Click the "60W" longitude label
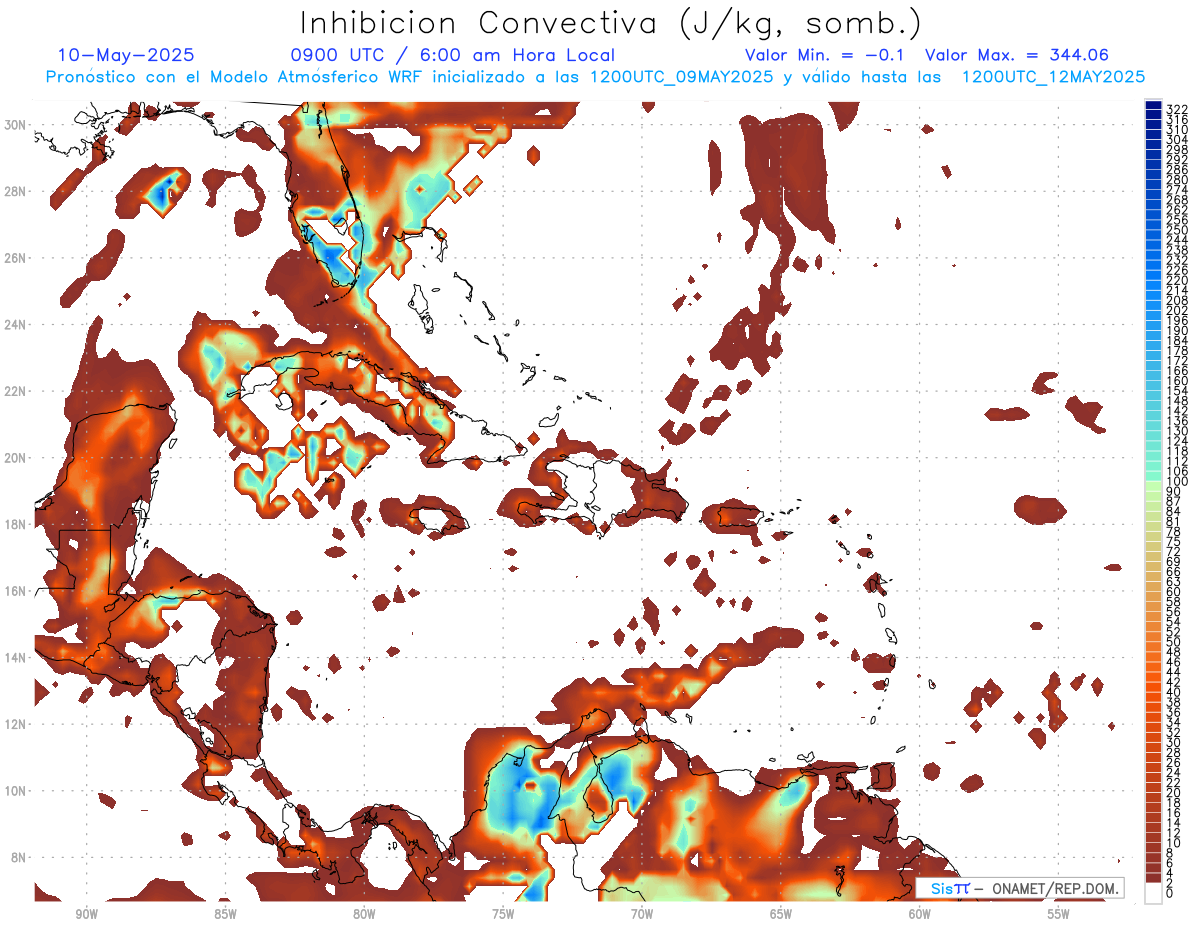This screenshot has width=1200, height=927. (920, 913)
